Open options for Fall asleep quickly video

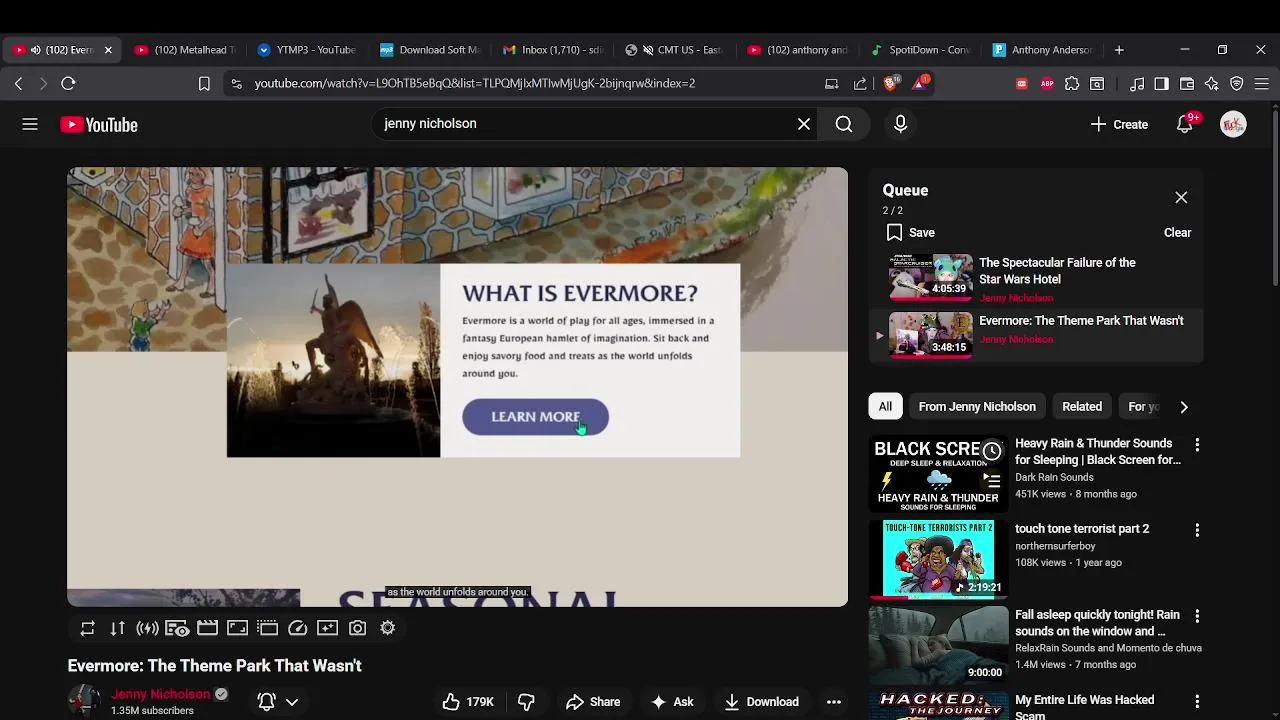1197,616
